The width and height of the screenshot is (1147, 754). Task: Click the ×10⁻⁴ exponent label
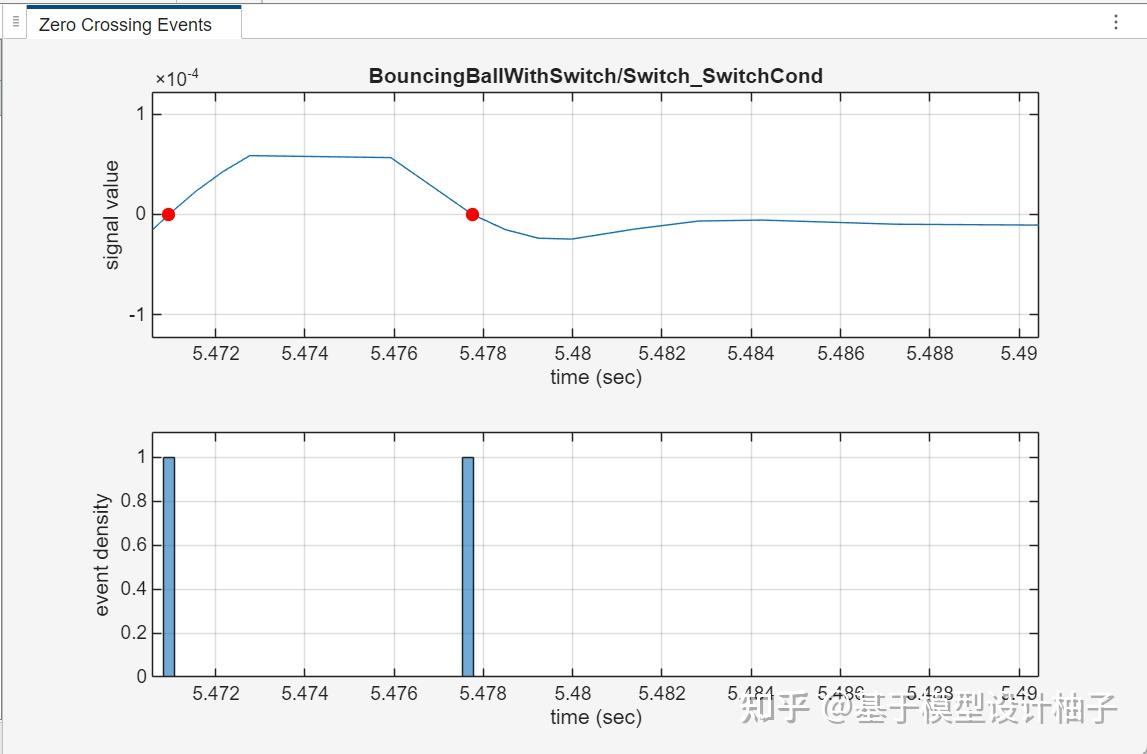pyautogui.click(x=177, y=77)
